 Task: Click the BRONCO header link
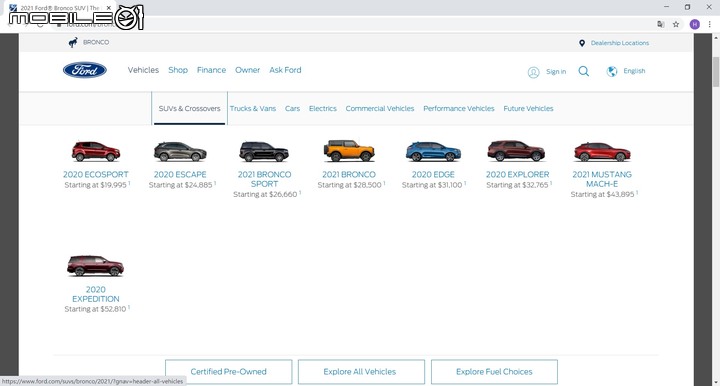[x=96, y=42]
